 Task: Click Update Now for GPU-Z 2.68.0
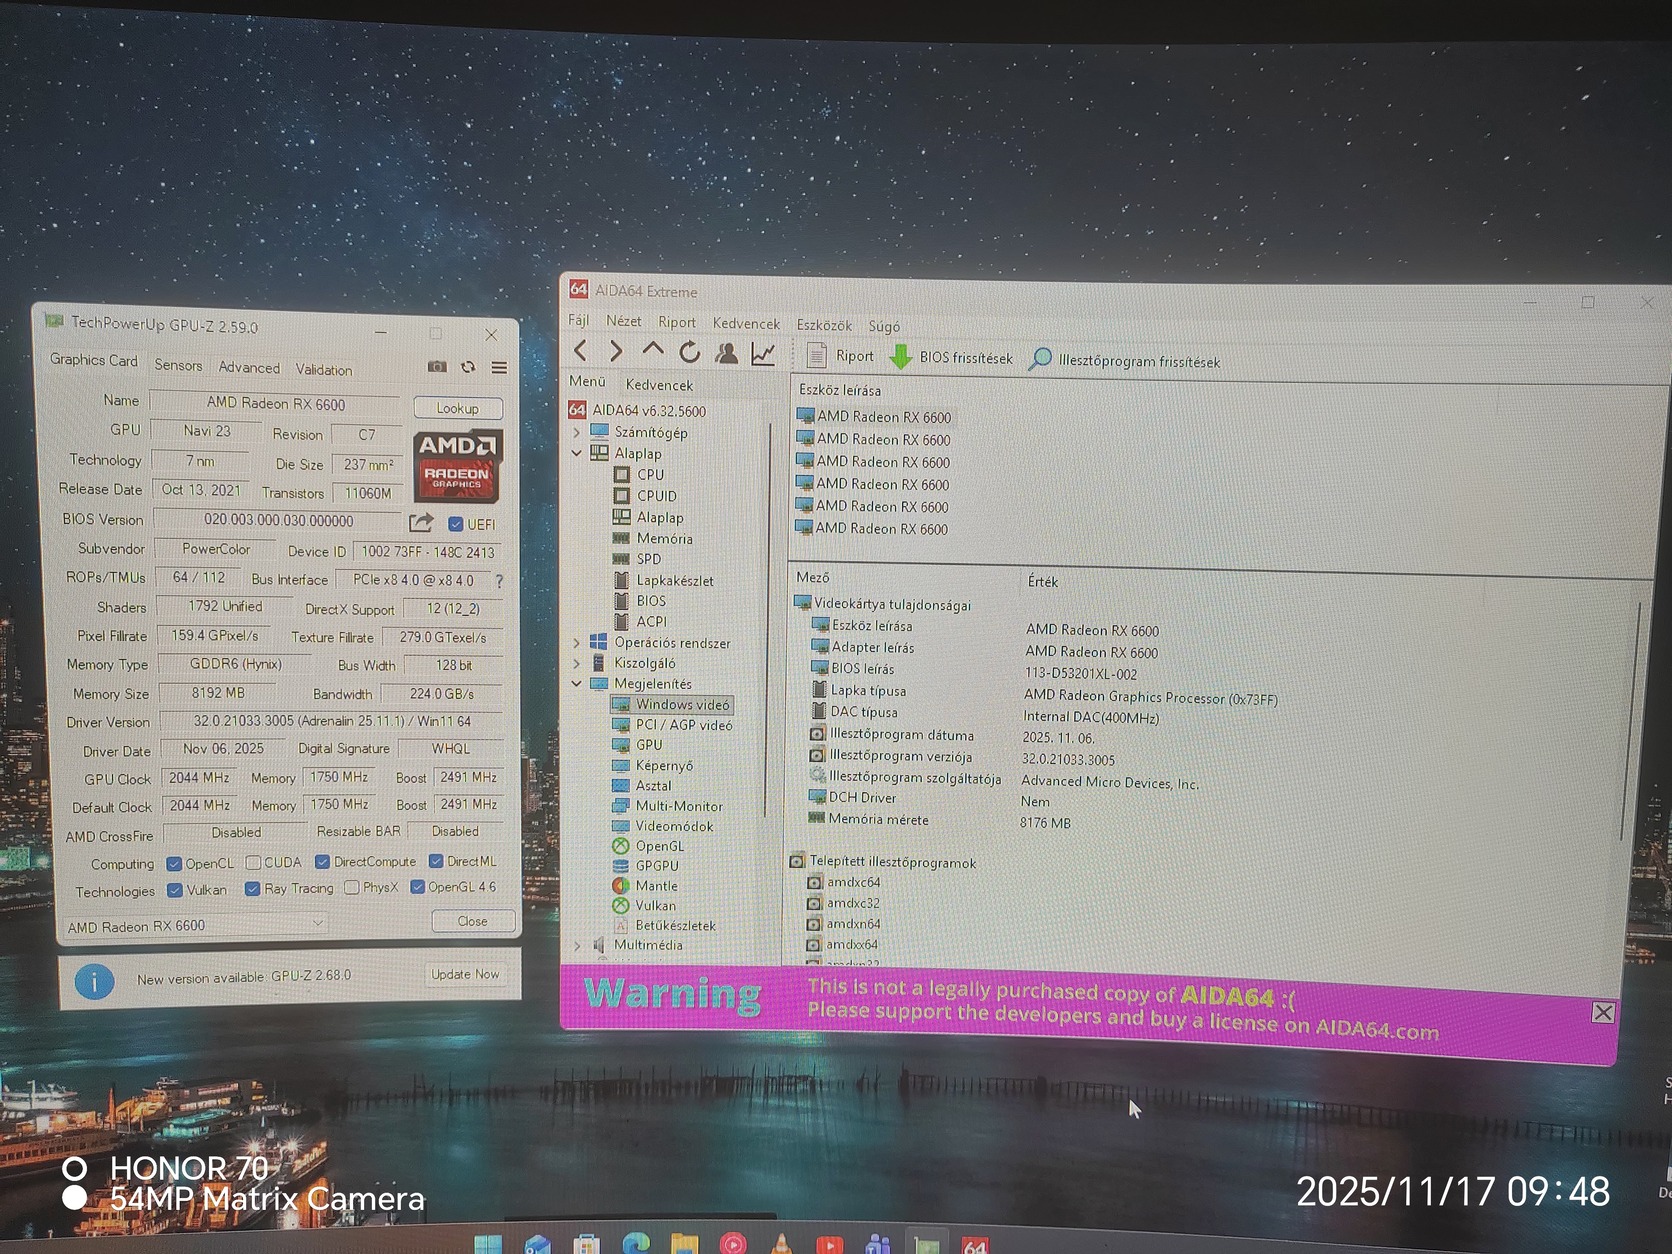[465, 974]
